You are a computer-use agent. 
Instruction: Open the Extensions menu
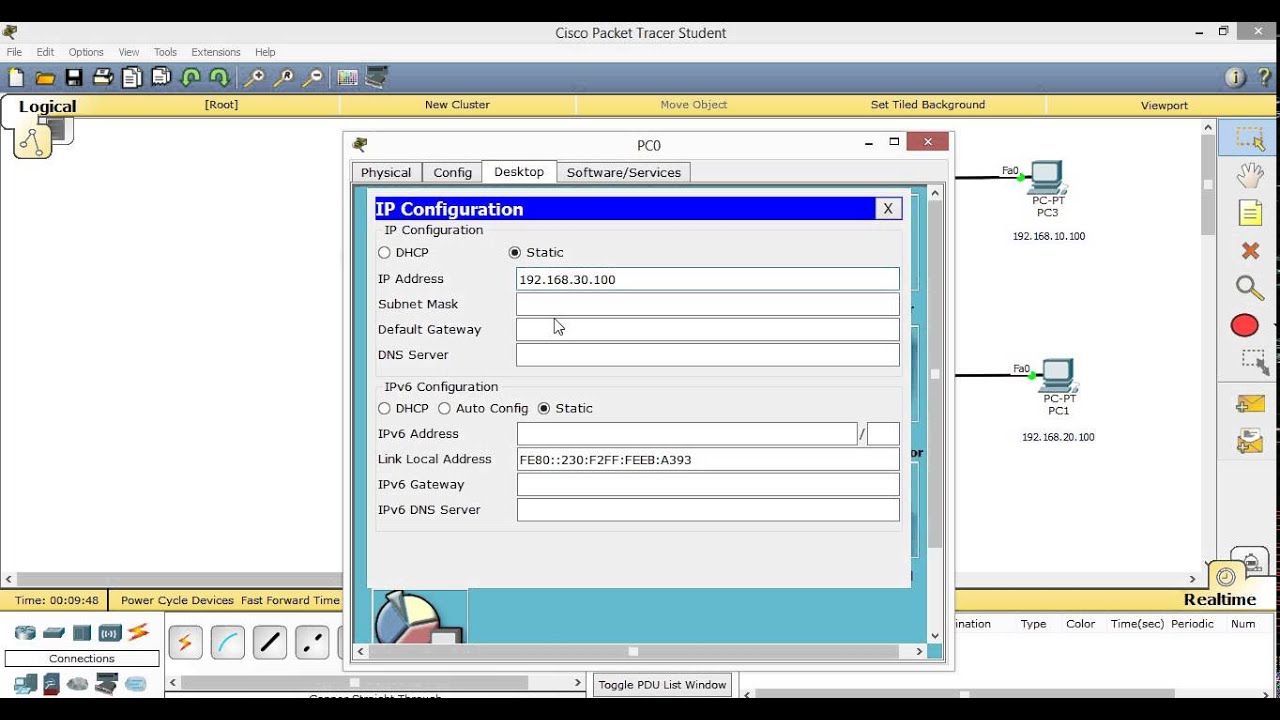[x=216, y=52]
